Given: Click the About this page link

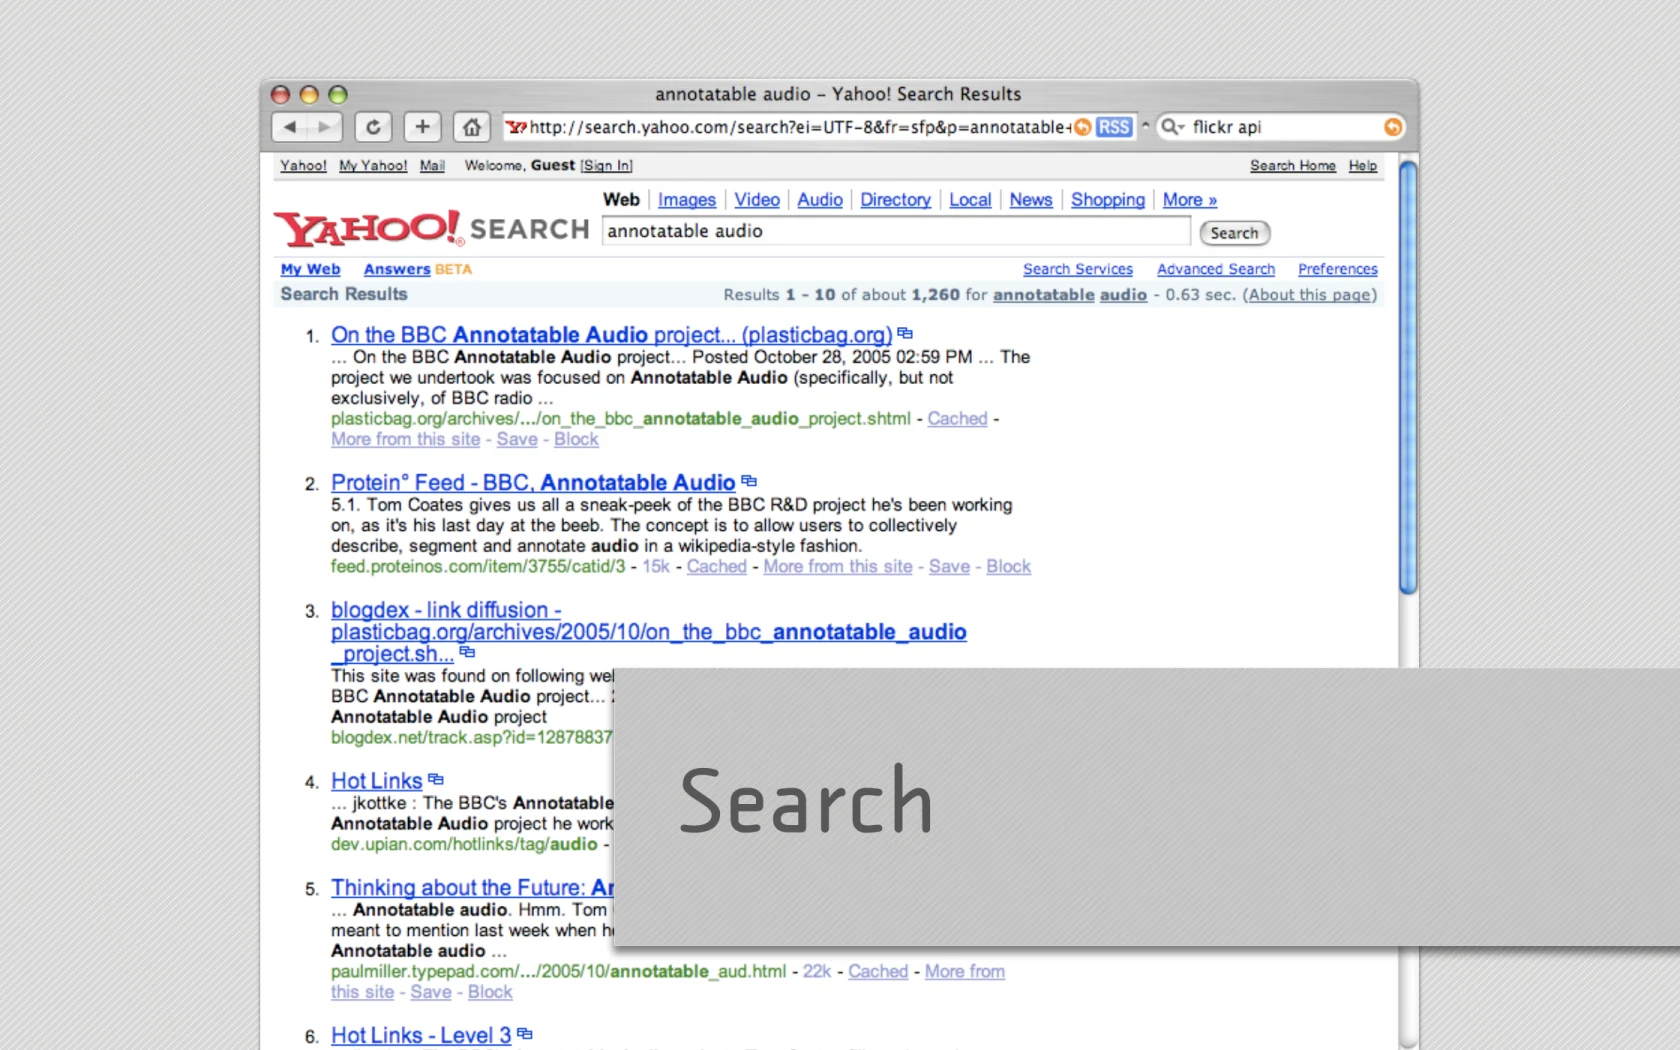Looking at the screenshot, I should [1310, 295].
